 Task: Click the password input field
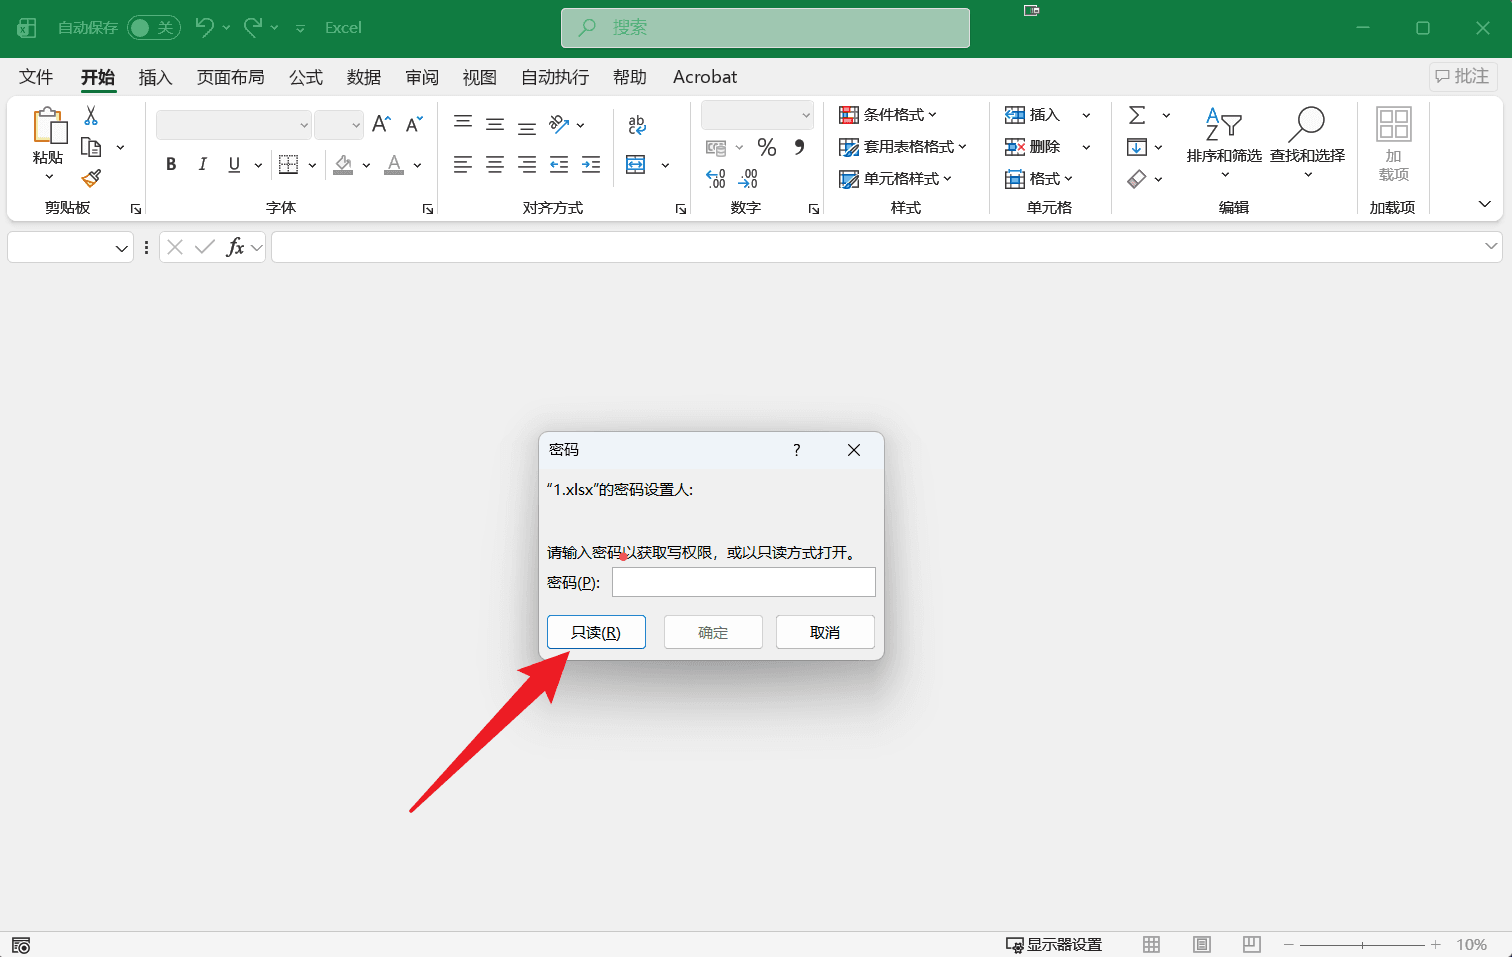(x=743, y=582)
